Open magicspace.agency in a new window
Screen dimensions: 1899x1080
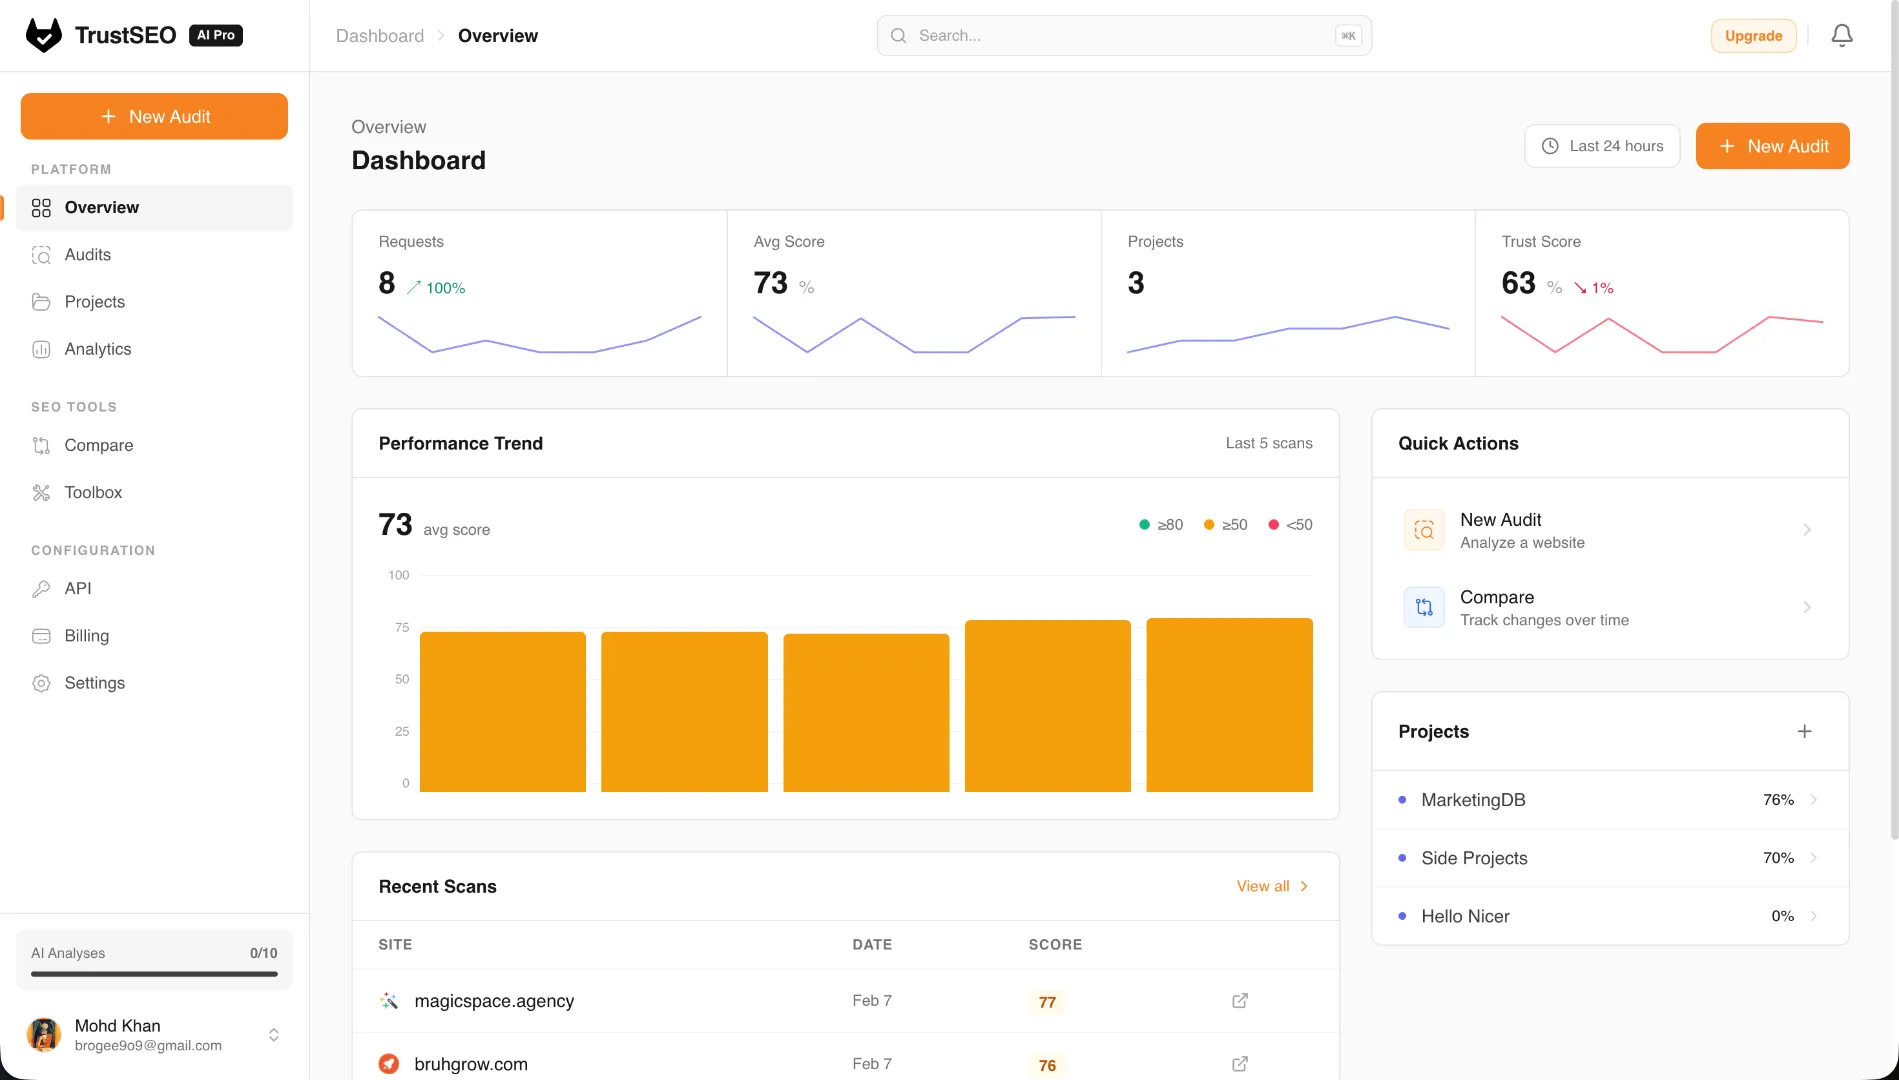(x=1239, y=1000)
